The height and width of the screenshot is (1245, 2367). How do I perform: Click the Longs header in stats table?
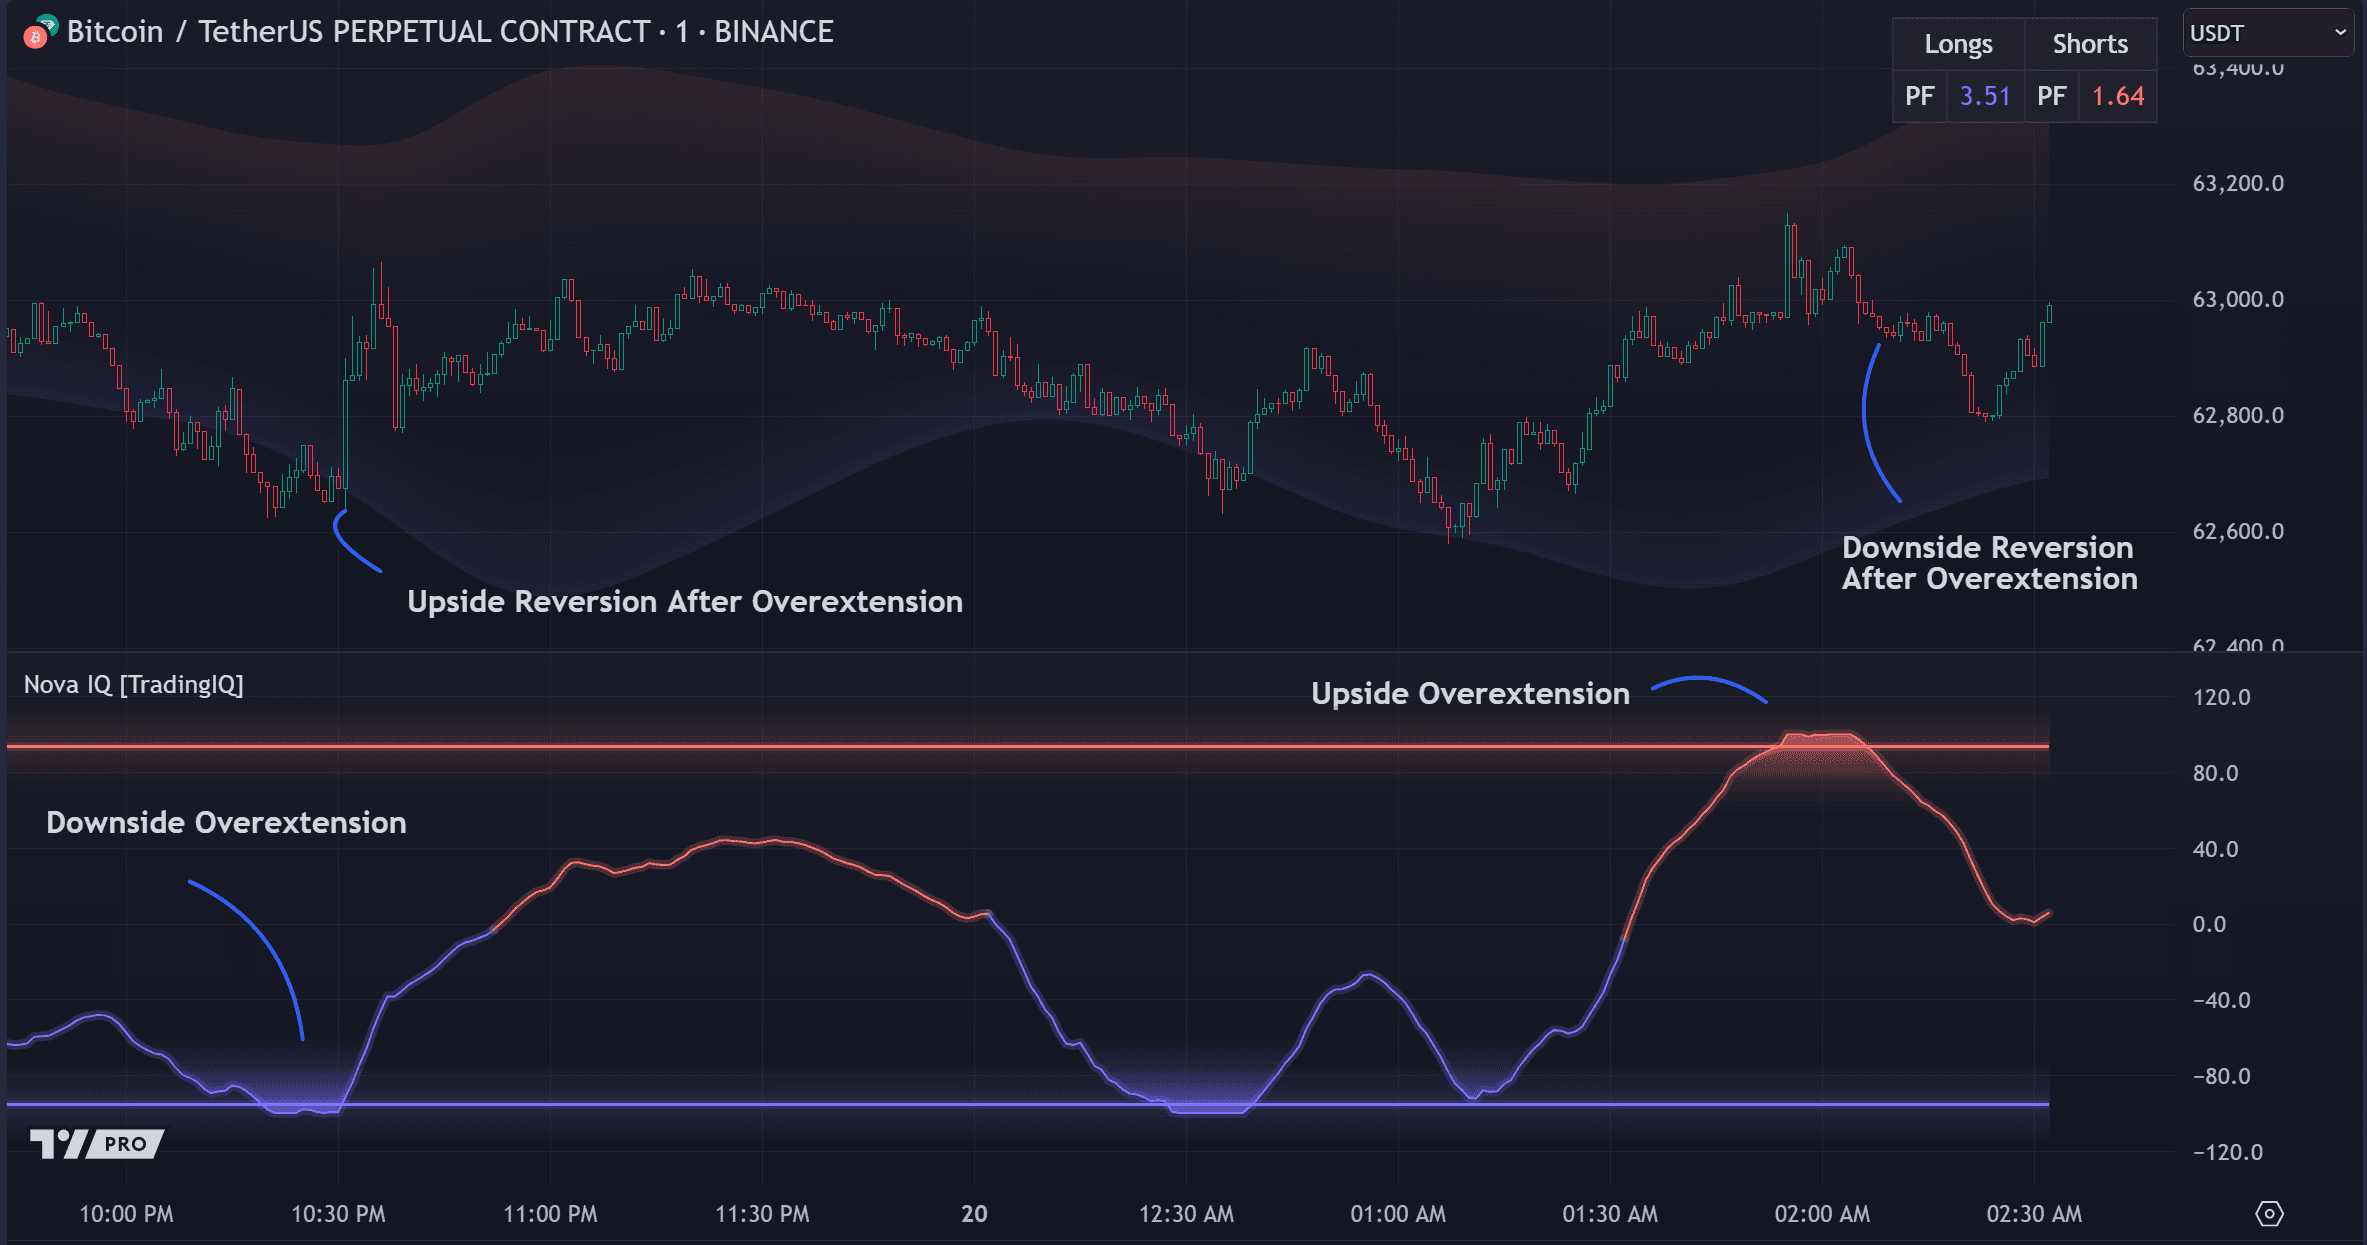[x=1958, y=44]
